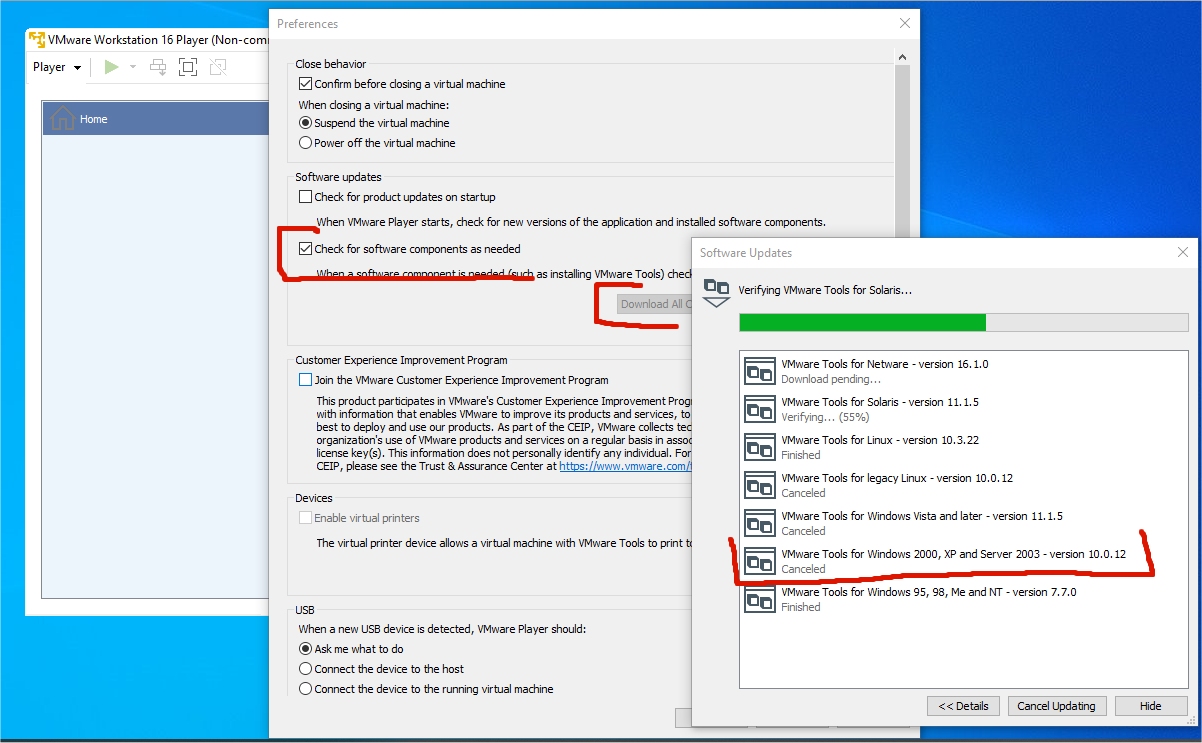Click the VMware Tools for Solaris icon
The width and height of the screenshot is (1202, 743).
(760, 409)
